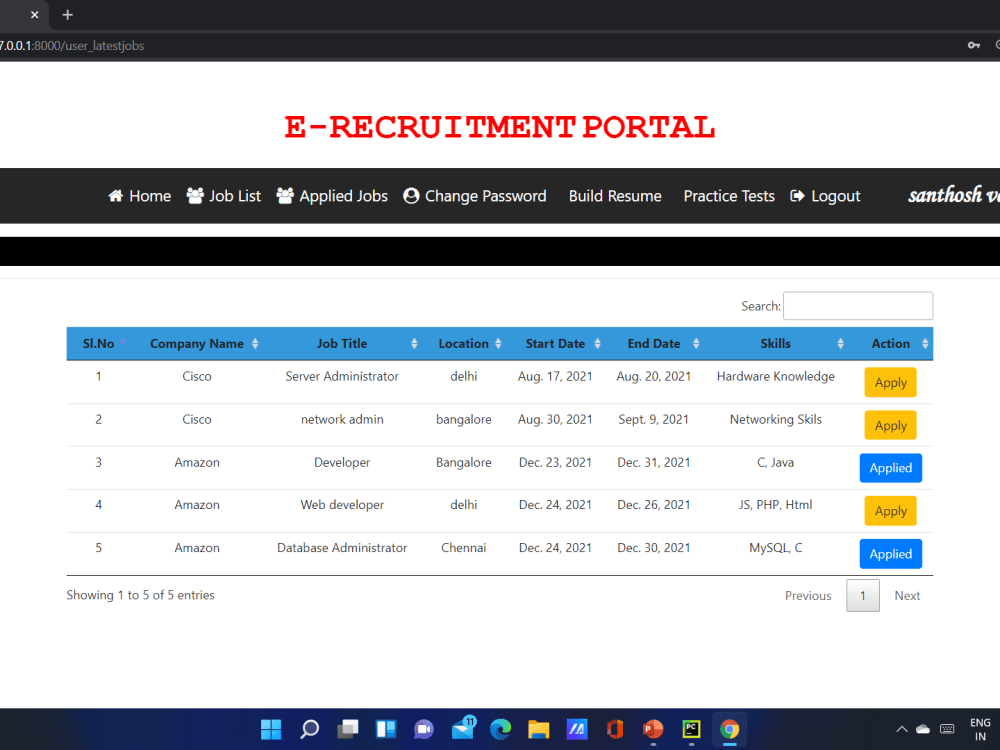Click the Change Password user-circle icon

point(411,196)
